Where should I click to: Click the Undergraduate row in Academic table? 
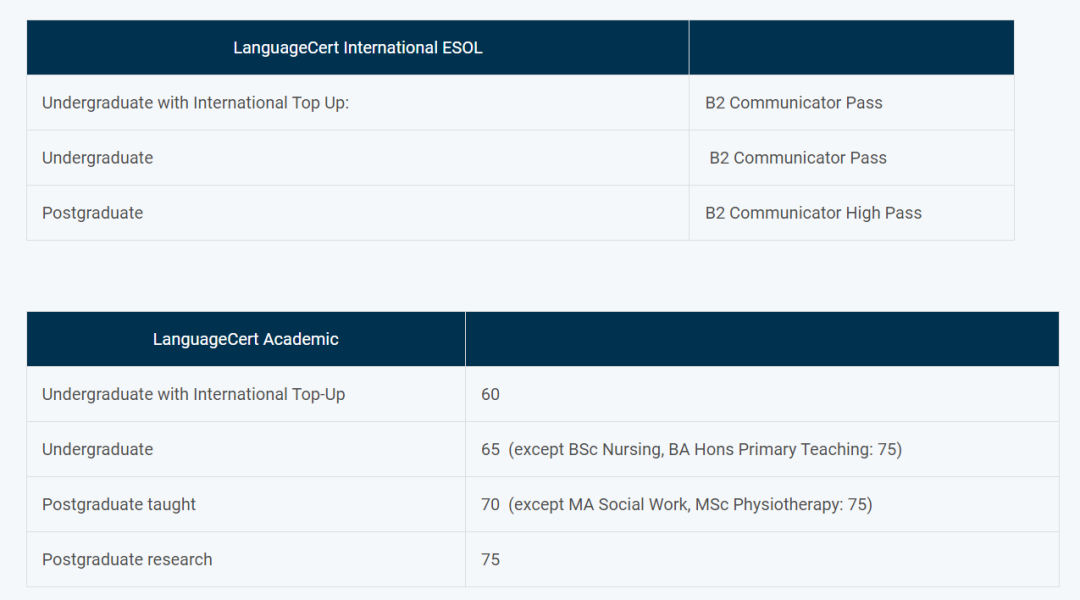click(543, 449)
